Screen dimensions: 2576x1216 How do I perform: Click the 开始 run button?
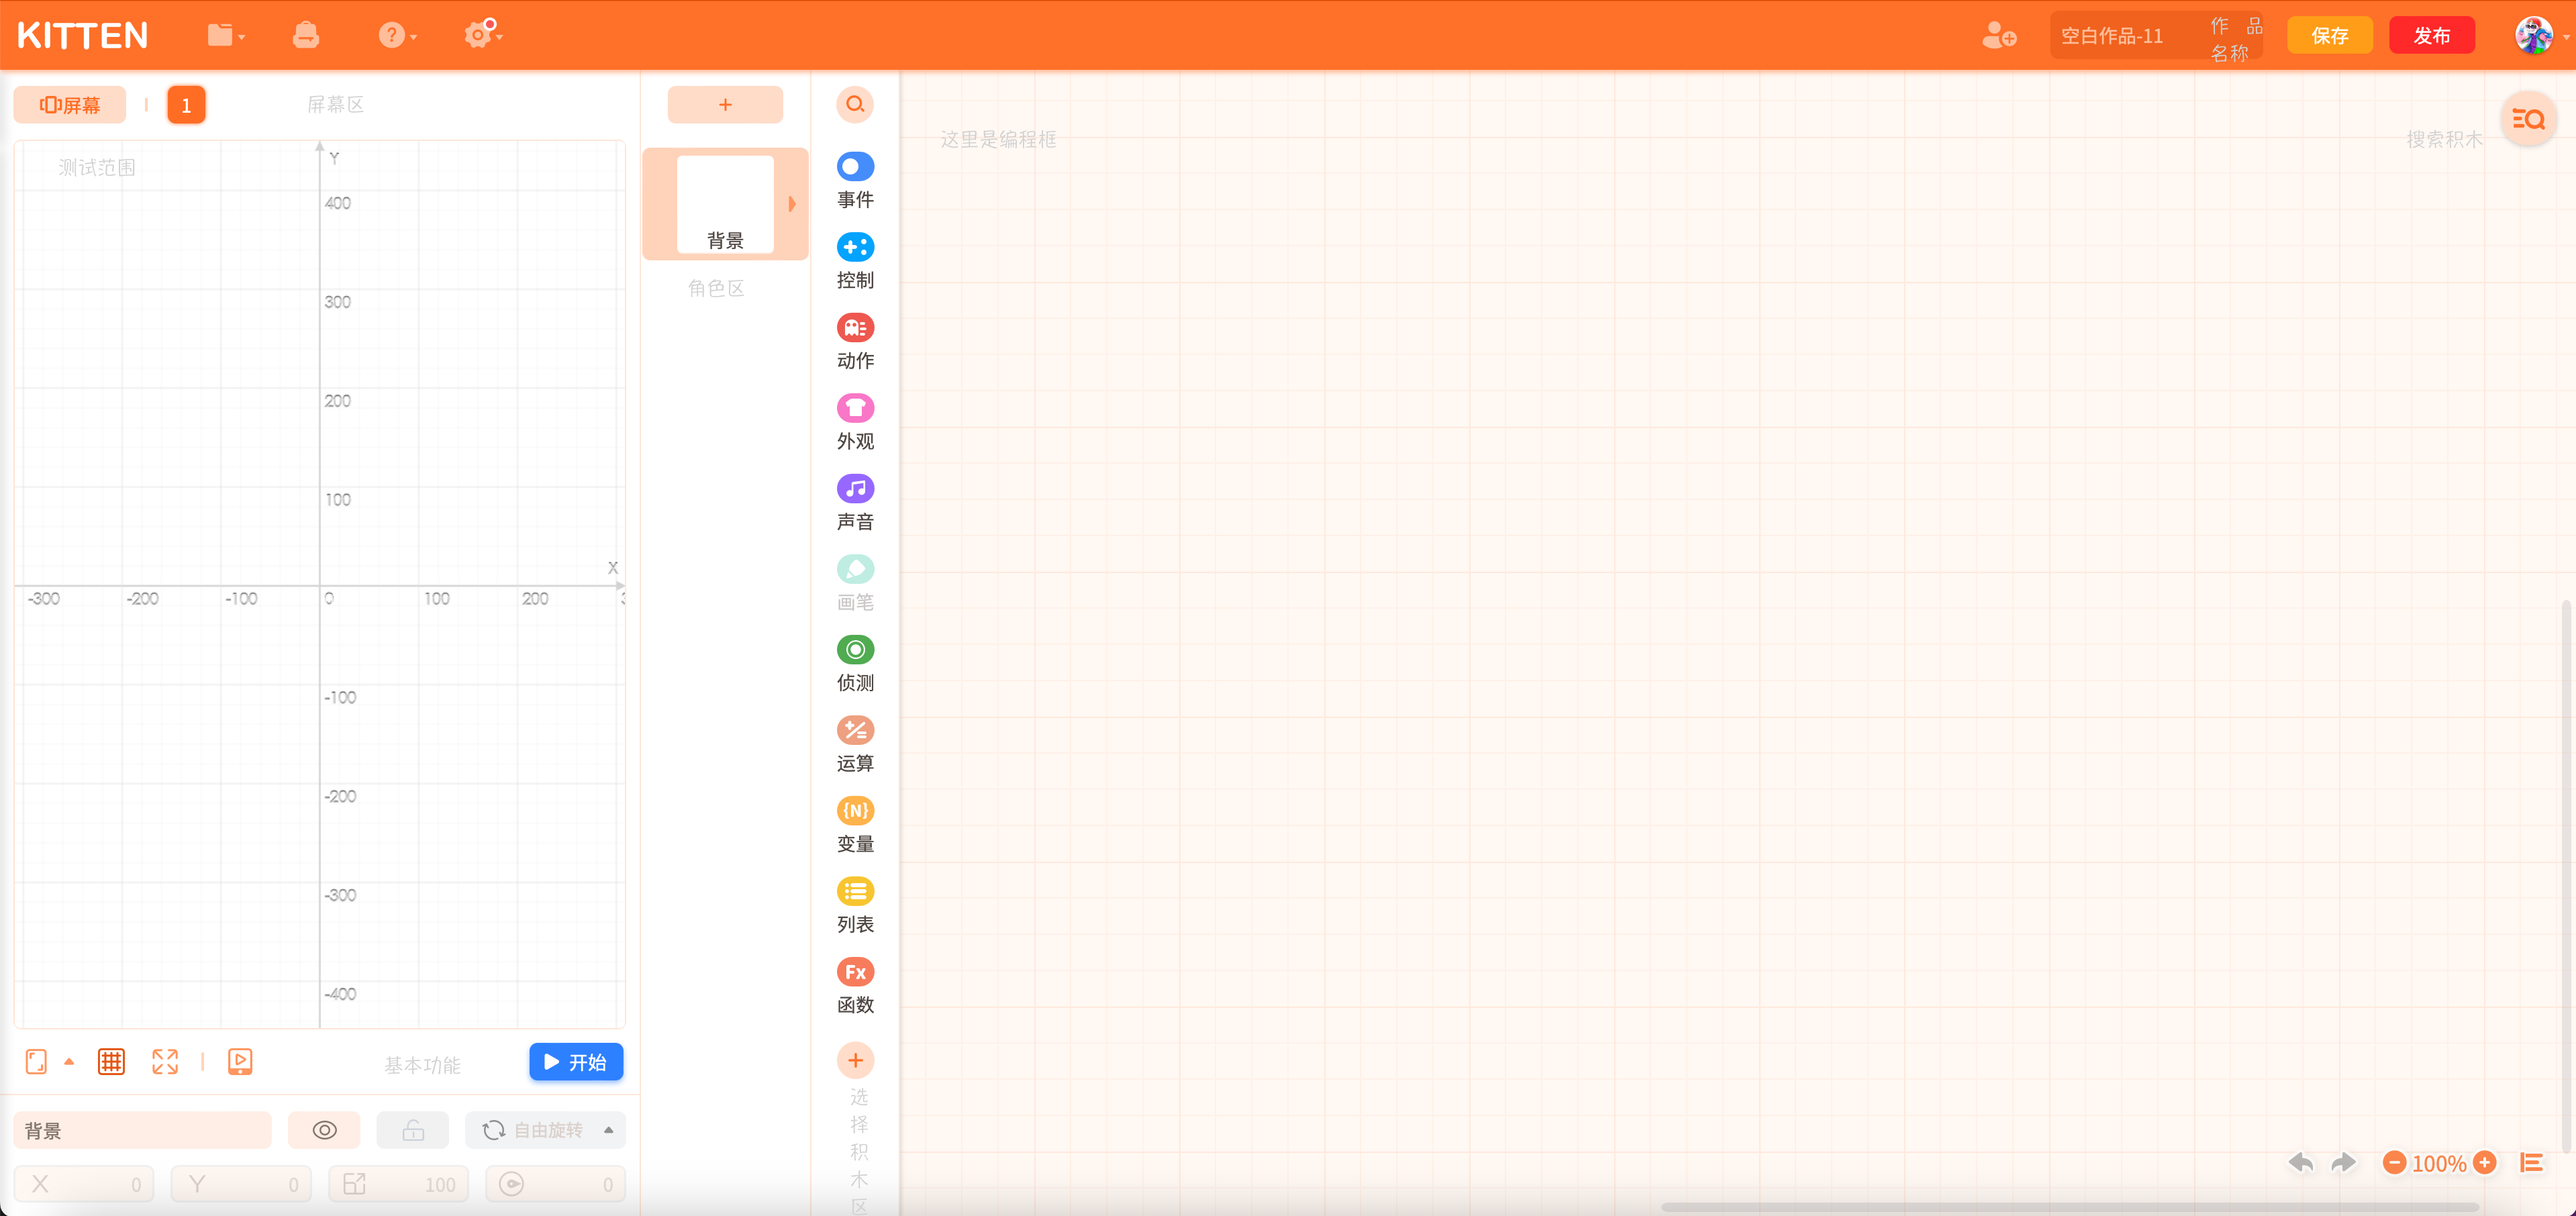click(x=576, y=1062)
